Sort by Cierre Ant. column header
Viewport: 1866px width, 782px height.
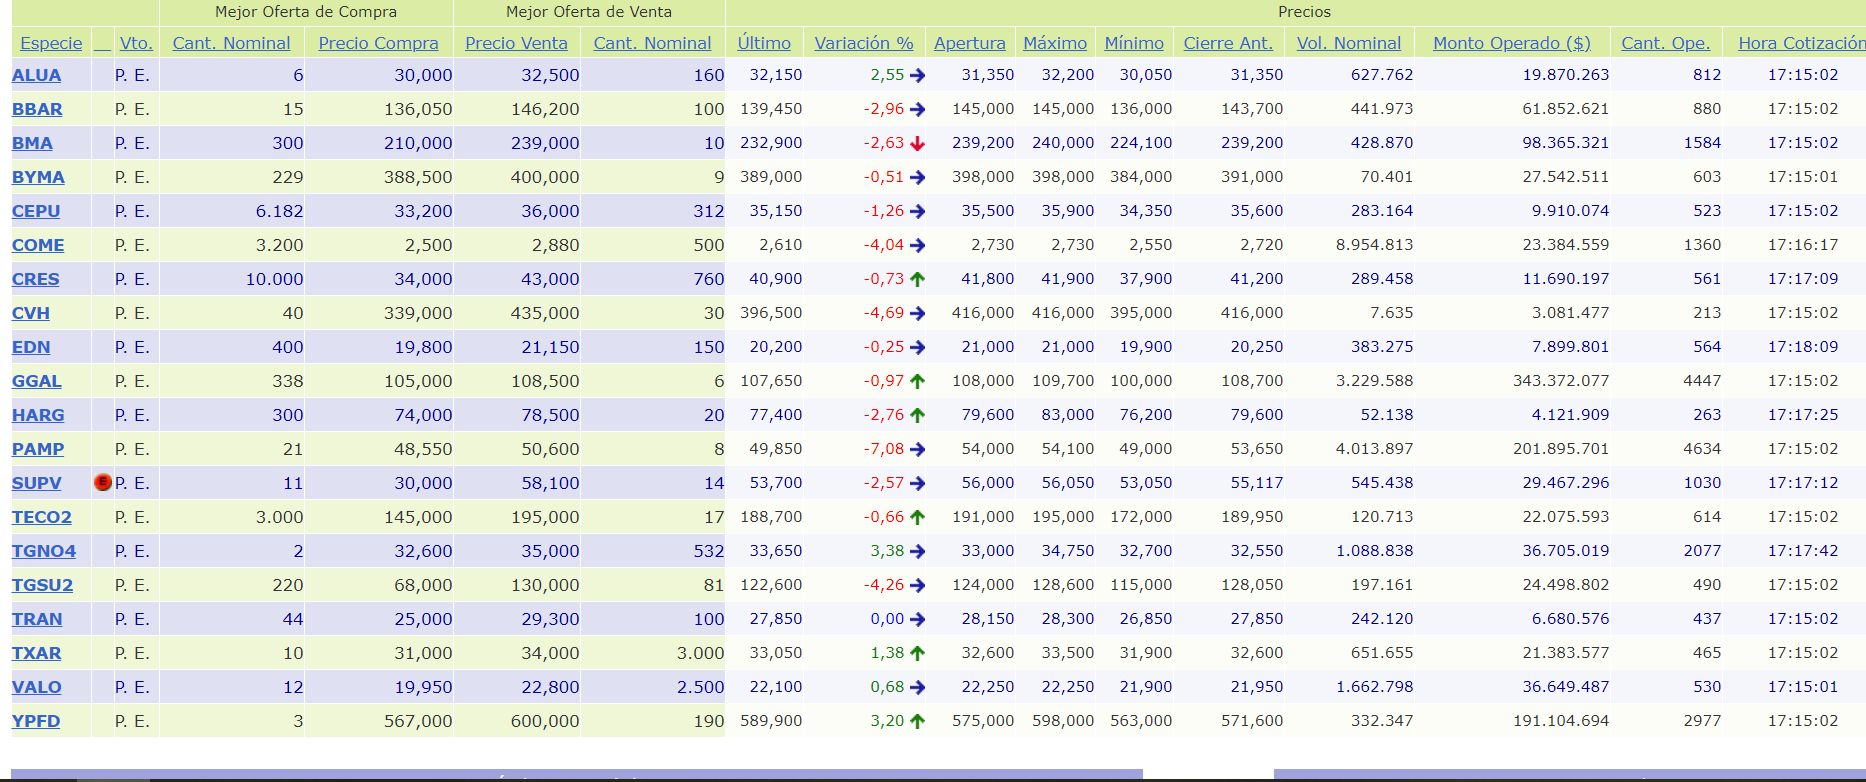[x=1228, y=43]
